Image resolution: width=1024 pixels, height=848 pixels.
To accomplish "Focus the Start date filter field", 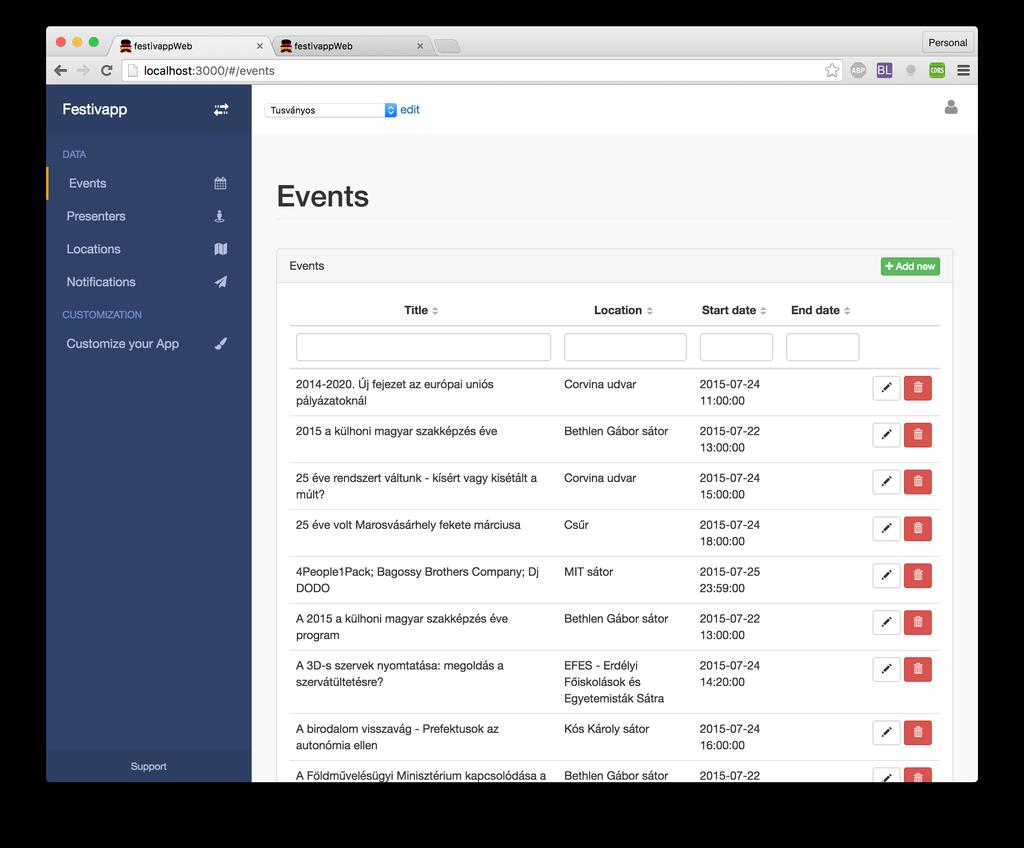I will pos(736,347).
